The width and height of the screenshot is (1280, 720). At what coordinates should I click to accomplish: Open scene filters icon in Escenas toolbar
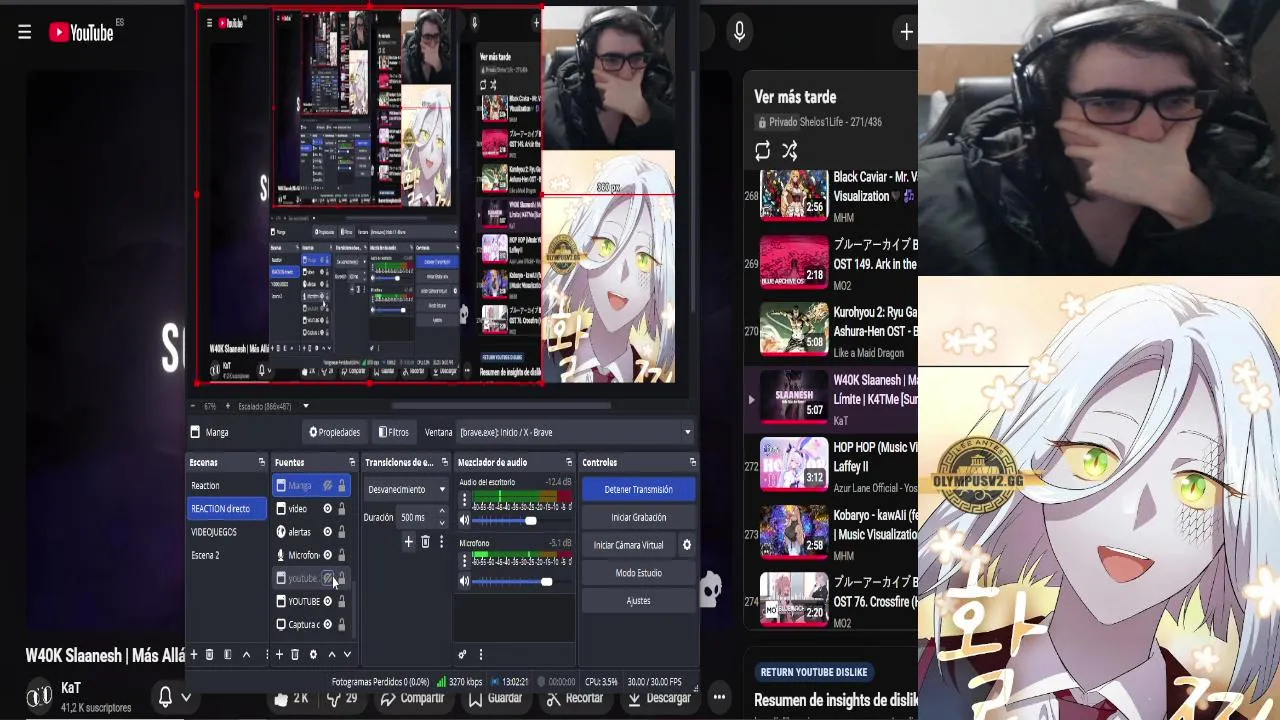pos(227,654)
